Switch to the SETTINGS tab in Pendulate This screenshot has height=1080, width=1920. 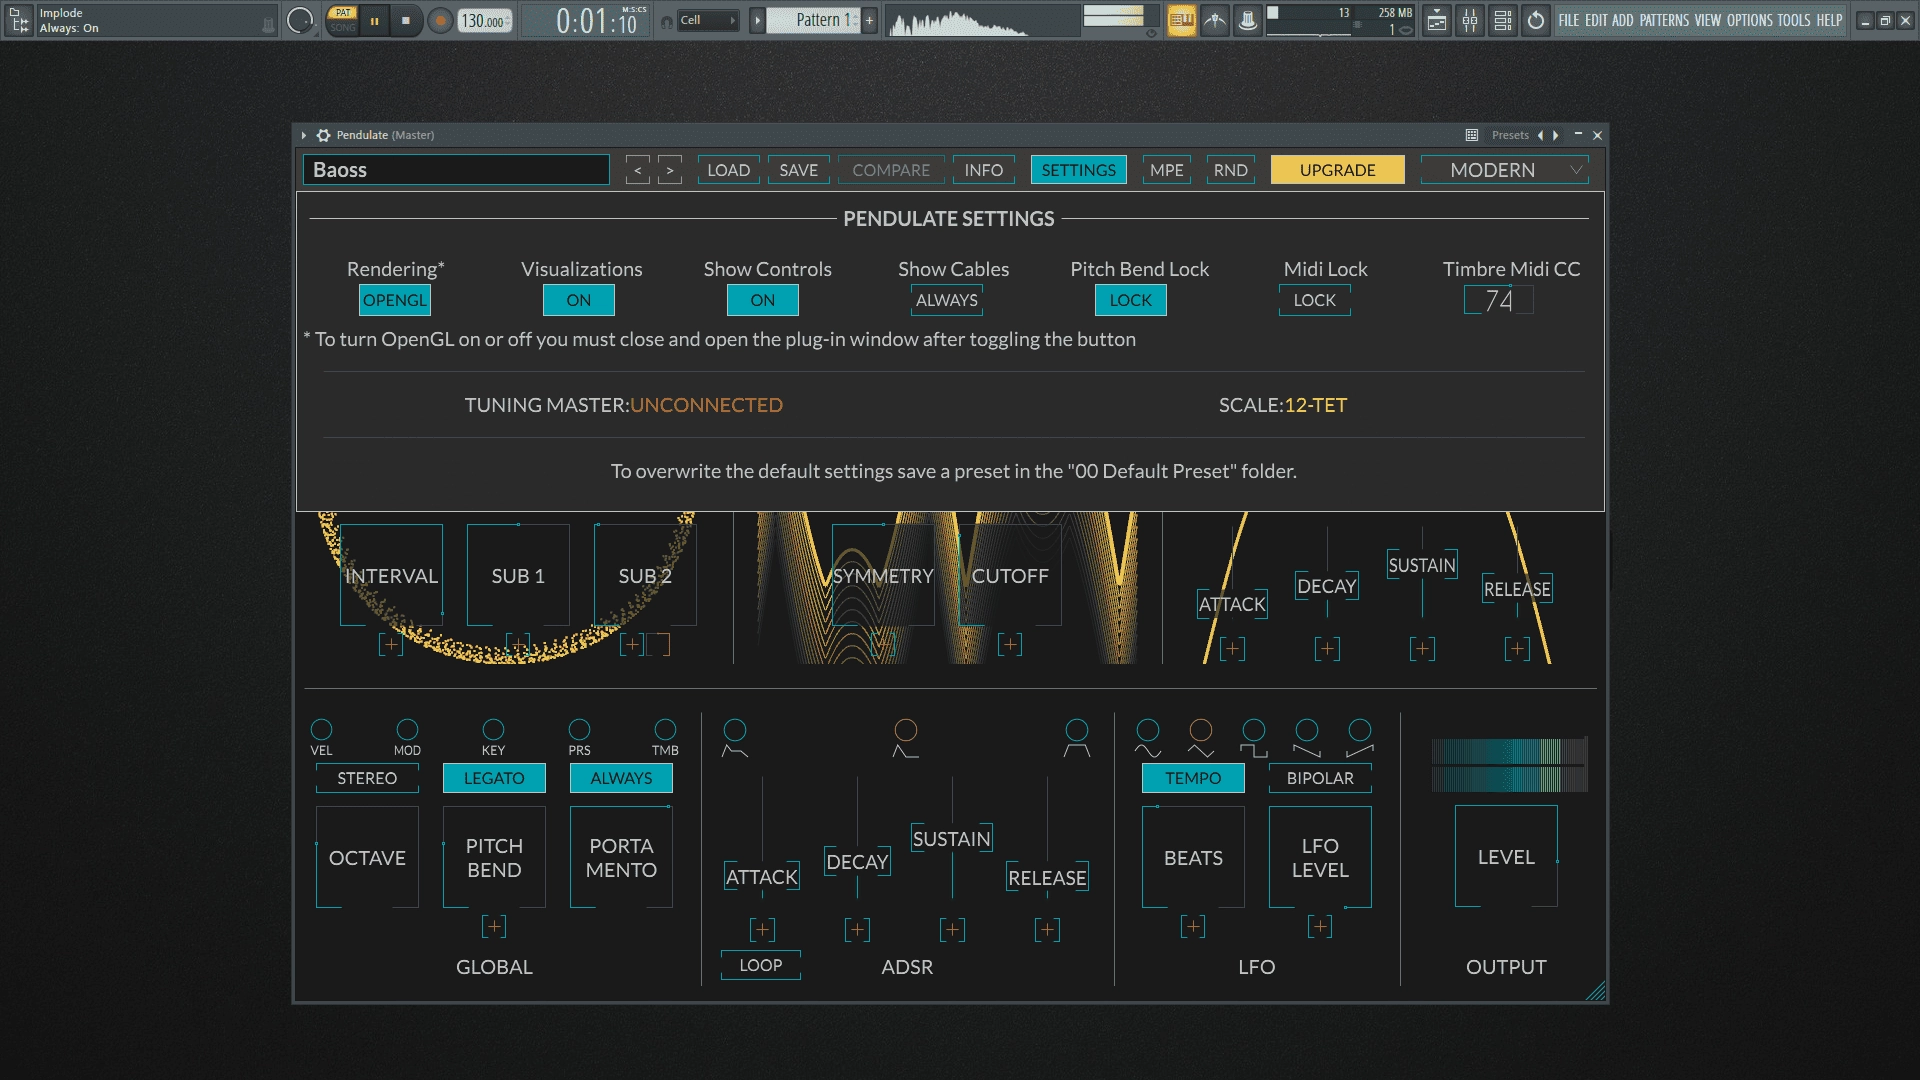point(1078,169)
